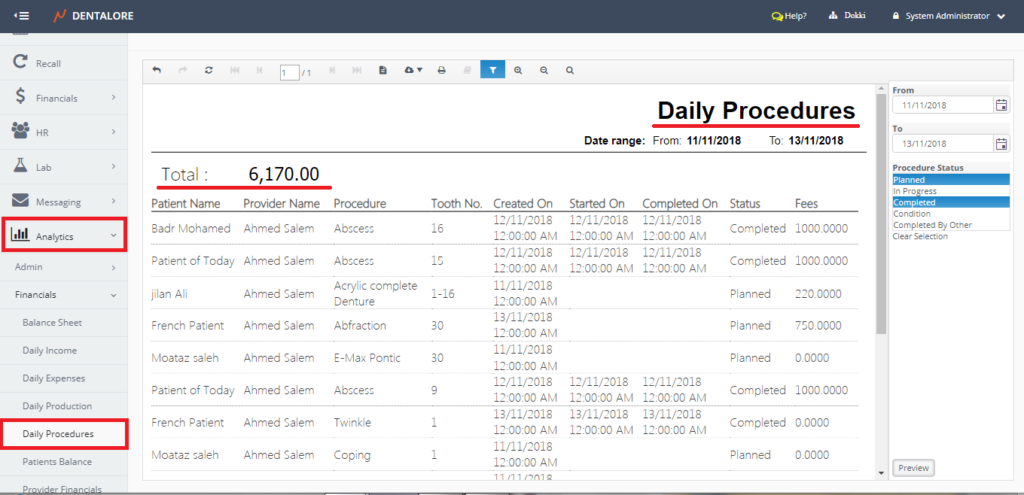This screenshot has height=495, width=1024.
Task: Select Planned in the Procedure Status list
Action: click(950, 180)
